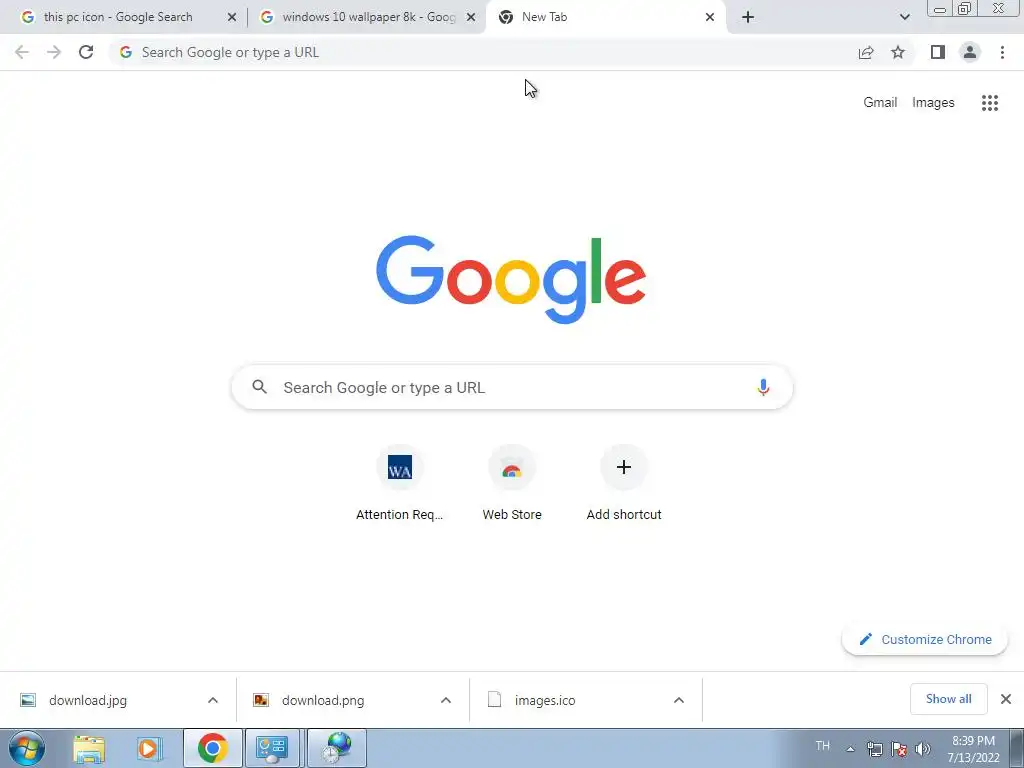The image size is (1024, 768).
Task: Open the taskbar clock showing 8:39 PM
Action: point(973,749)
